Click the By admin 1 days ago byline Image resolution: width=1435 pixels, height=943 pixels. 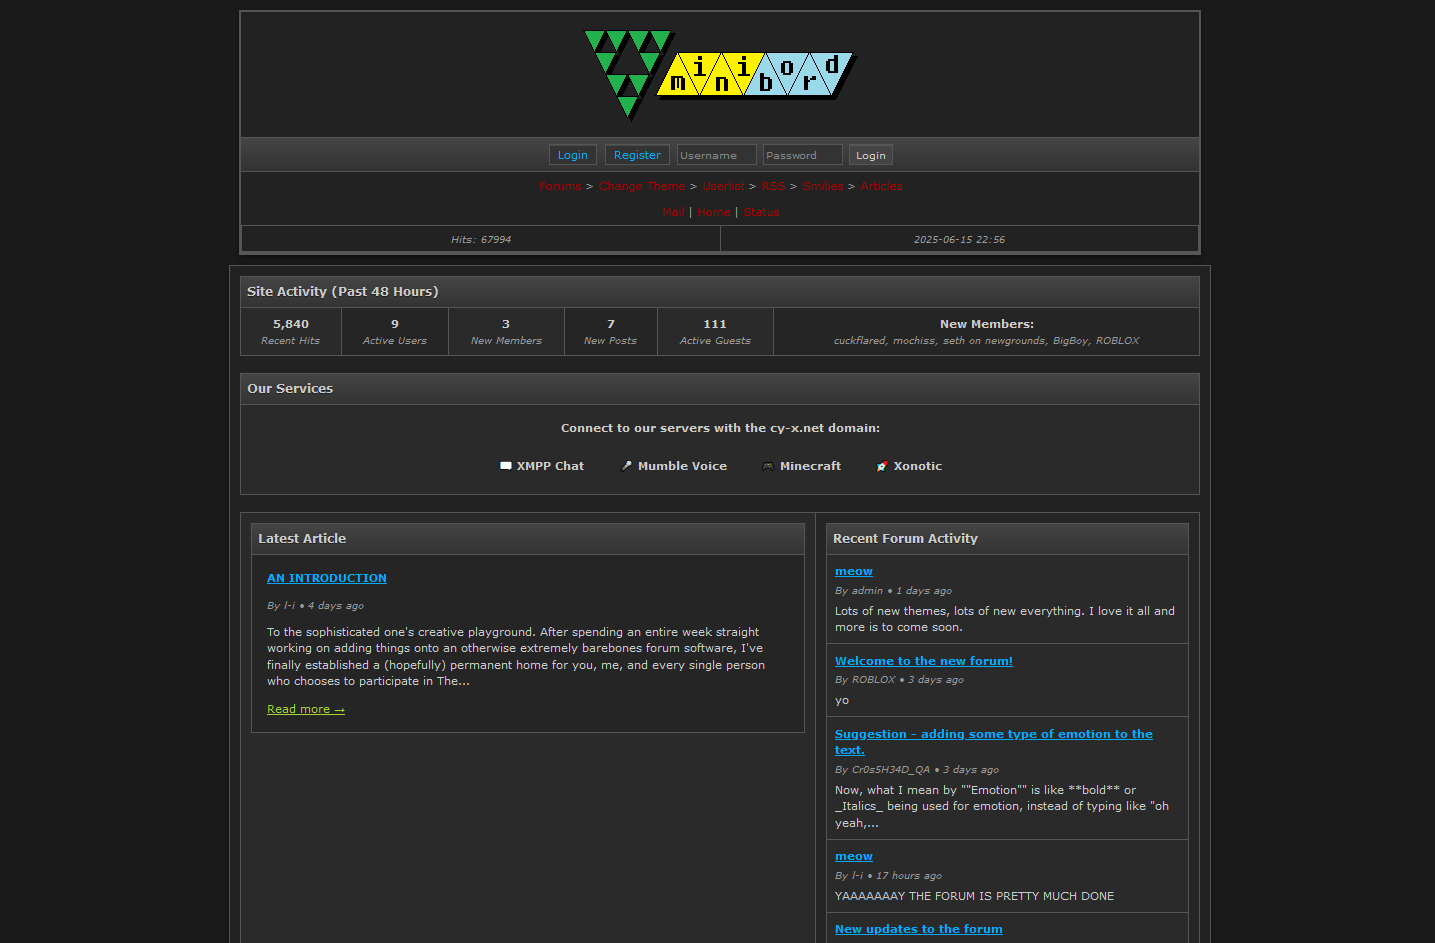click(893, 591)
